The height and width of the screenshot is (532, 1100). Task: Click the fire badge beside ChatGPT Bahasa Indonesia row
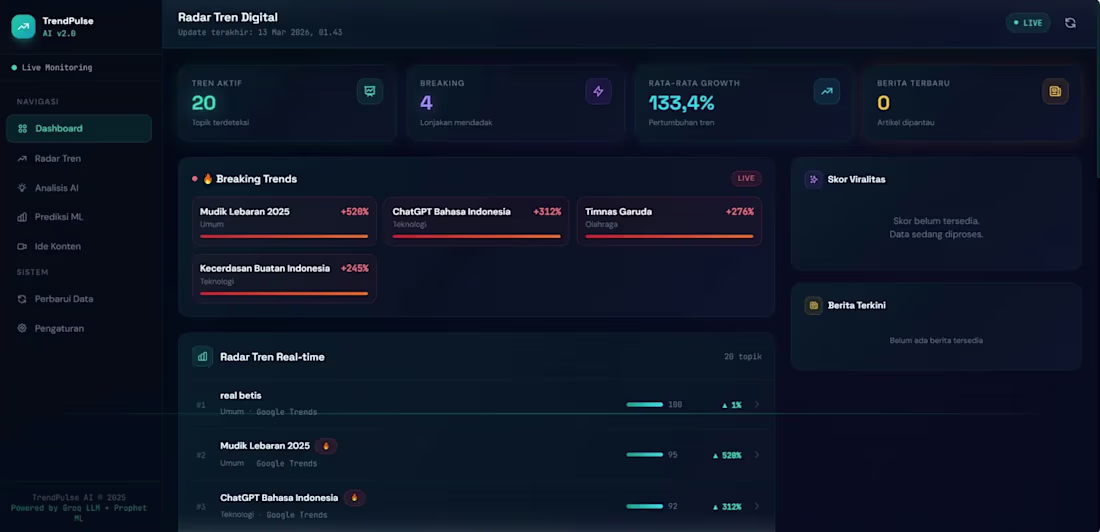(x=354, y=498)
